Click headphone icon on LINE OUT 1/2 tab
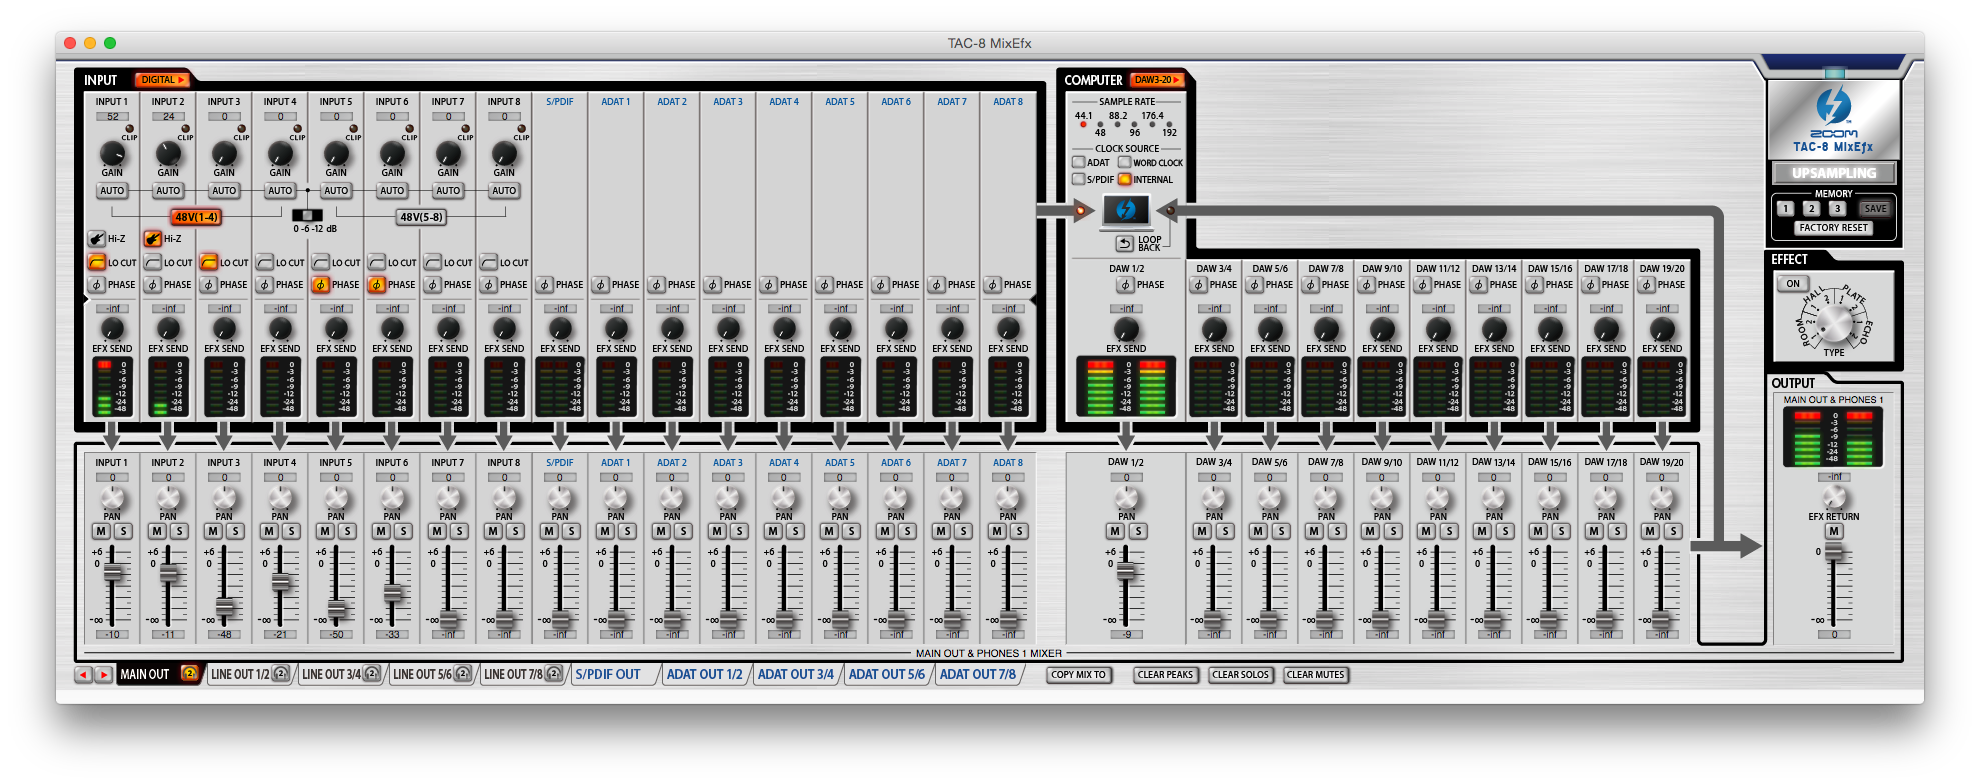This screenshot has height=784, width=1980. click(281, 674)
